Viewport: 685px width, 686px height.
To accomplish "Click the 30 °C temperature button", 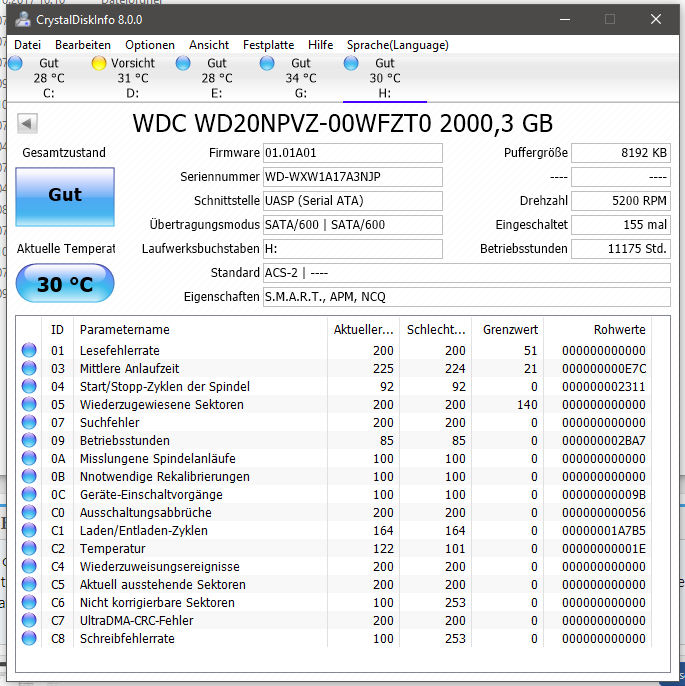I will tap(65, 284).
